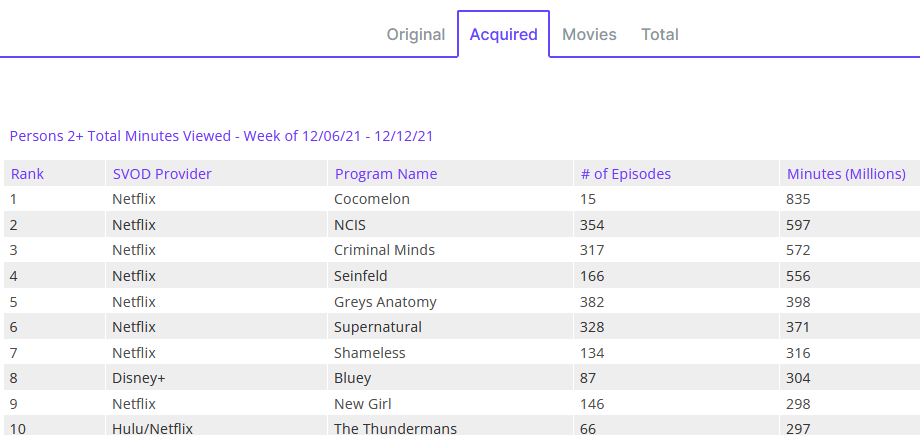Viewport: 920px width, 442px height.
Task: Click the Disney+ provider cell
Action: pos(139,378)
